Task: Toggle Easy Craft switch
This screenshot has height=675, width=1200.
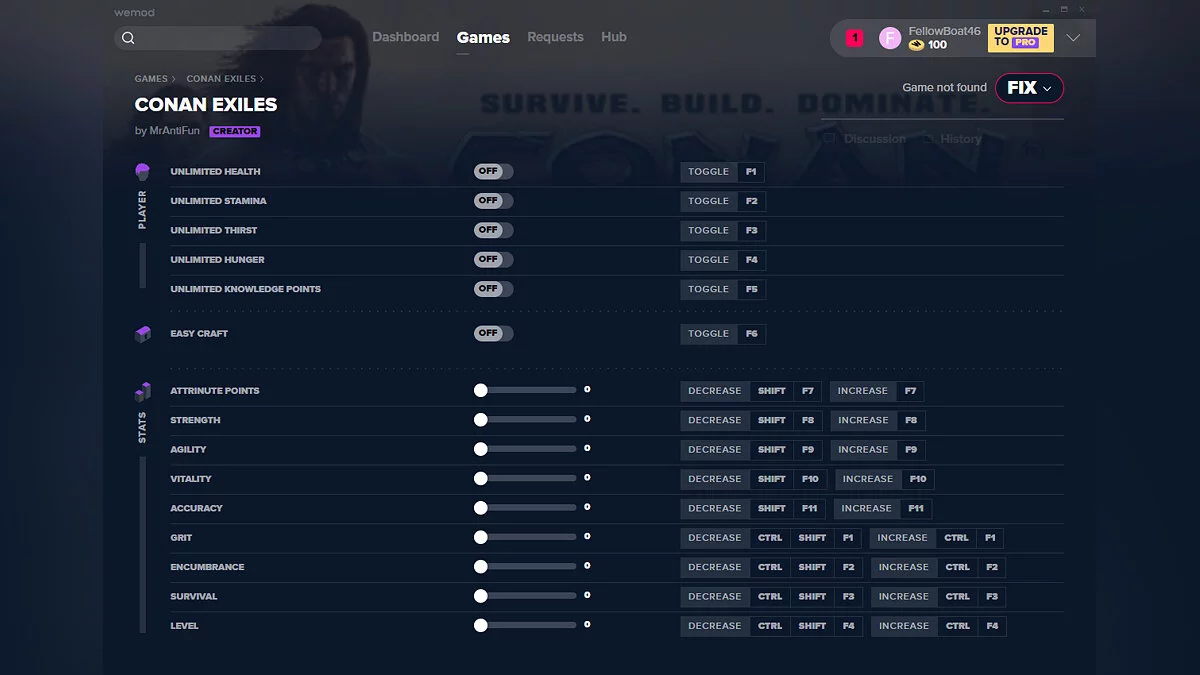Action: click(x=493, y=334)
